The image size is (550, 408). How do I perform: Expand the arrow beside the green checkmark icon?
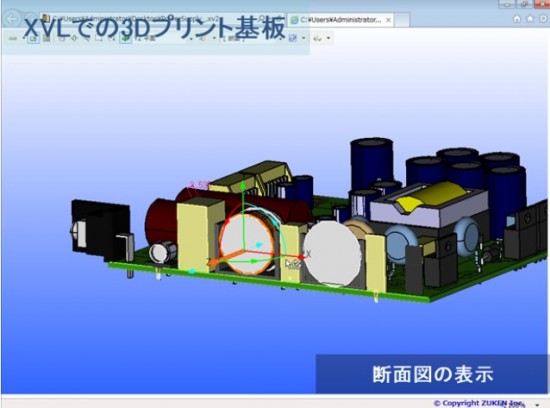tap(329, 38)
